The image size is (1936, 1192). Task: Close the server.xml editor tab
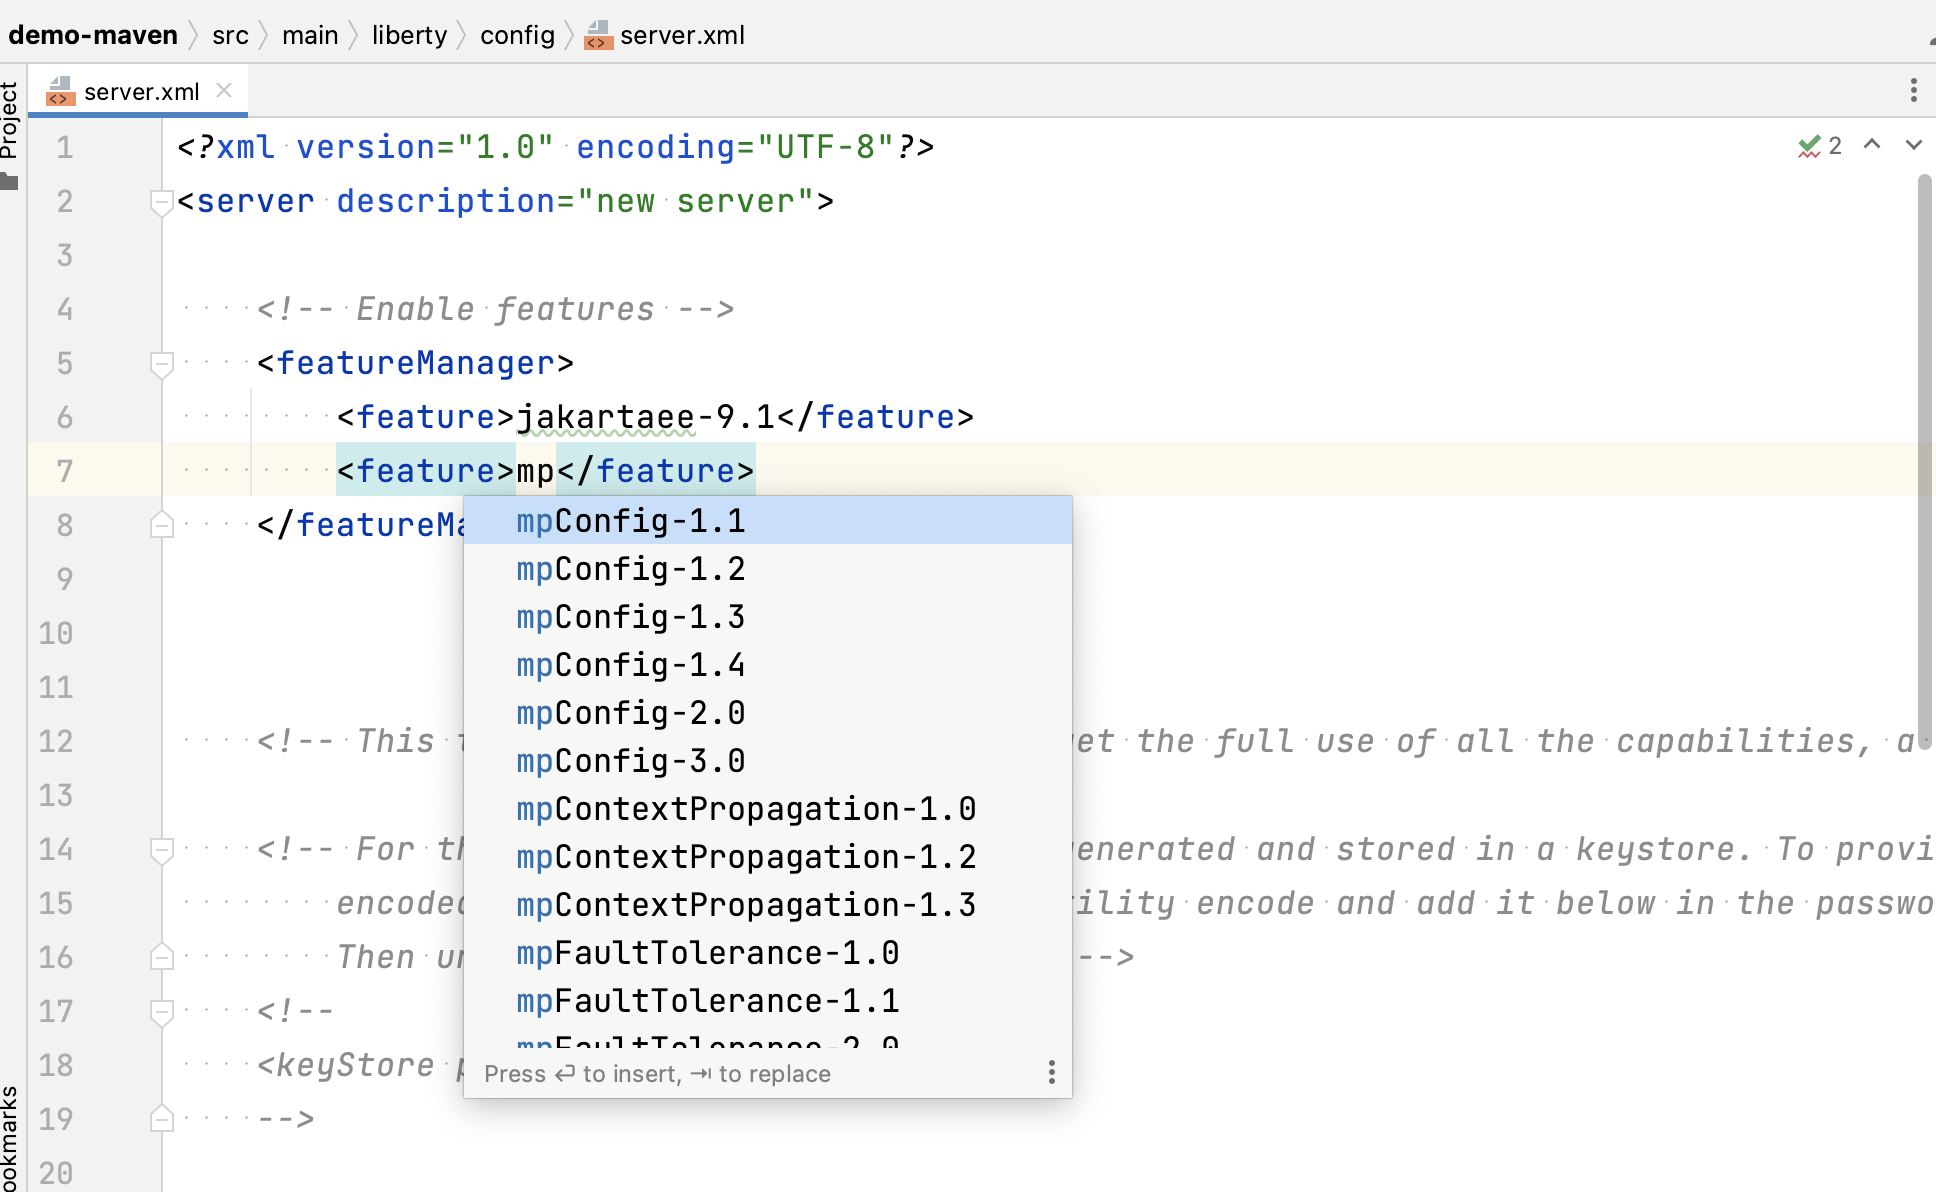(x=224, y=90)
